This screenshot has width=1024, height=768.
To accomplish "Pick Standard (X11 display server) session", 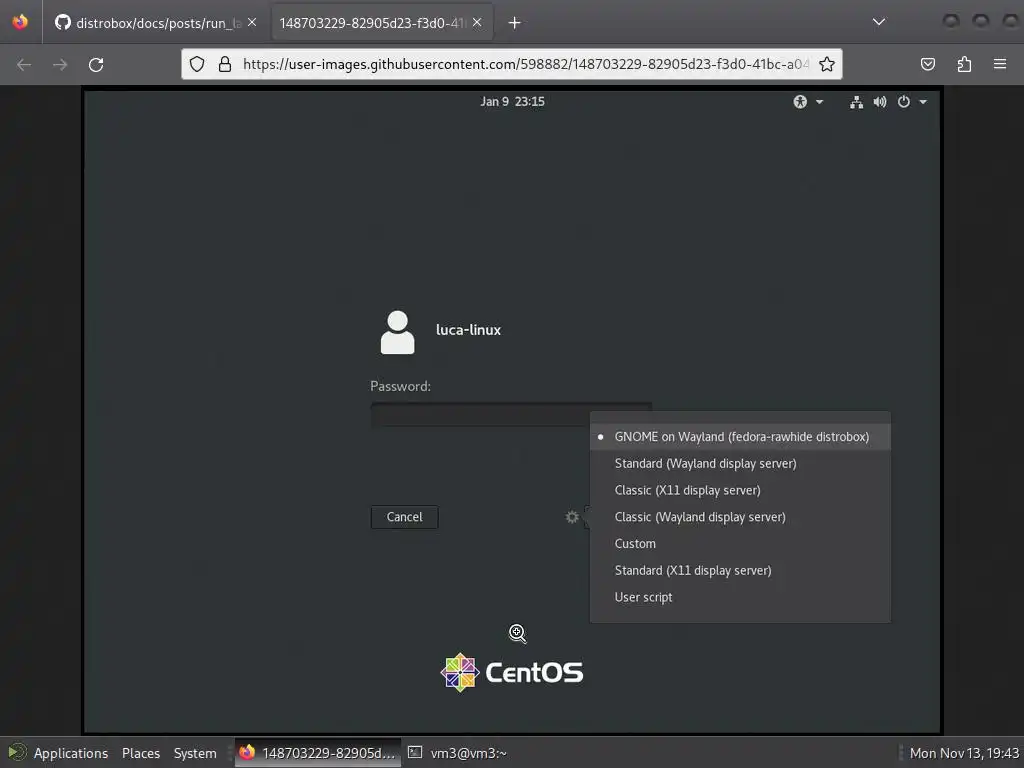I will 740,571.
